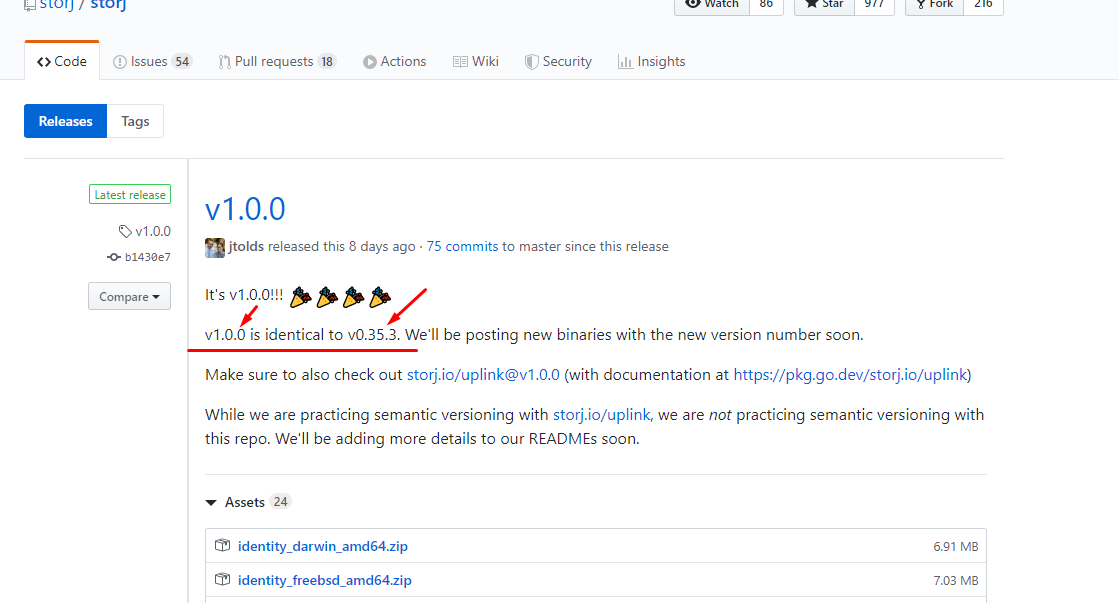Click the commit icon beside b1430e7

point(114,257)
